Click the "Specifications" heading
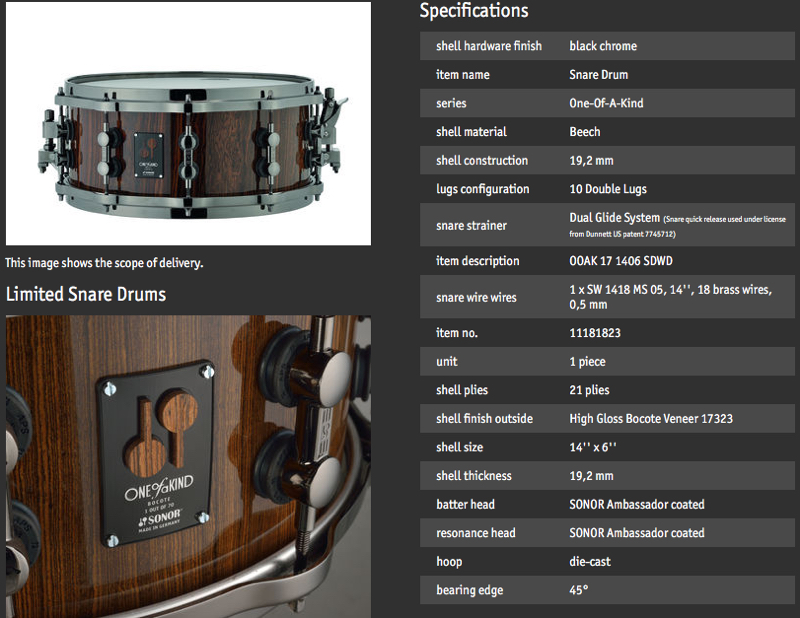Viewport: 800px width, 618px height. (474, 10)
